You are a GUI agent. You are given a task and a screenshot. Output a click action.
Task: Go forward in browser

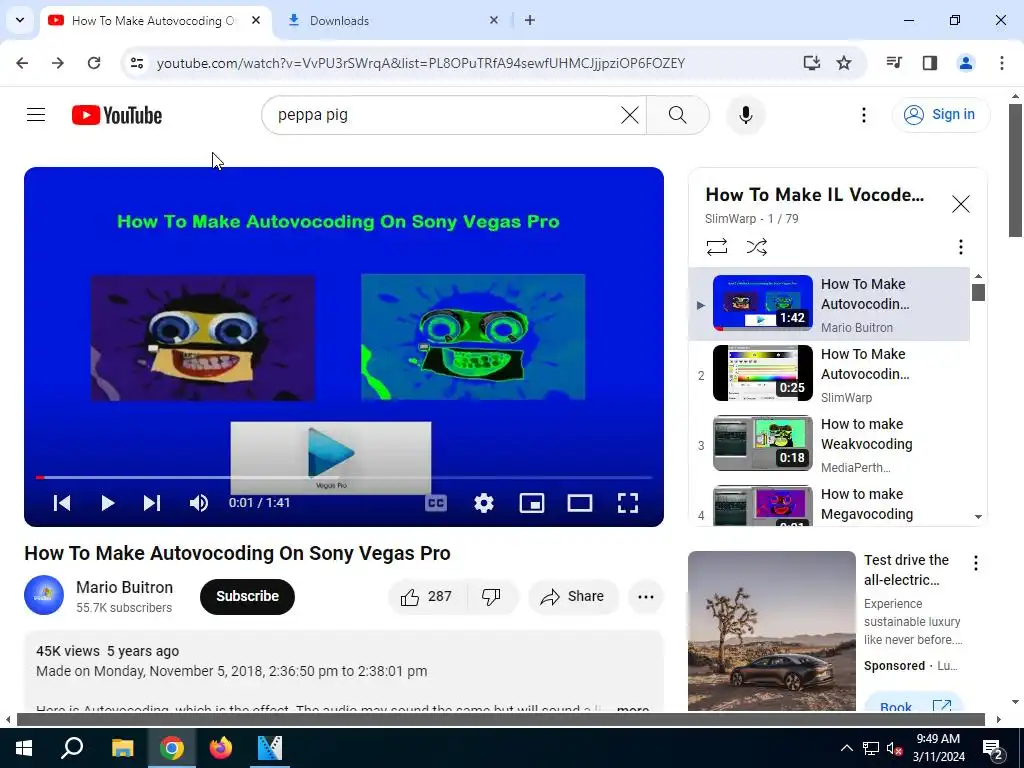(58, 63)
